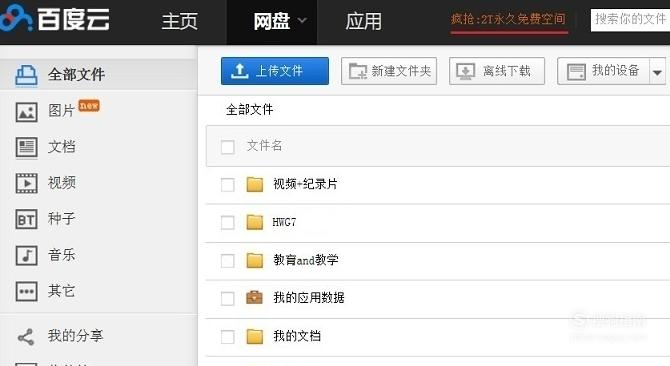Click the 离线下载 button
Viewport: 670px width, 366px height.
click(x=497, y=71)
